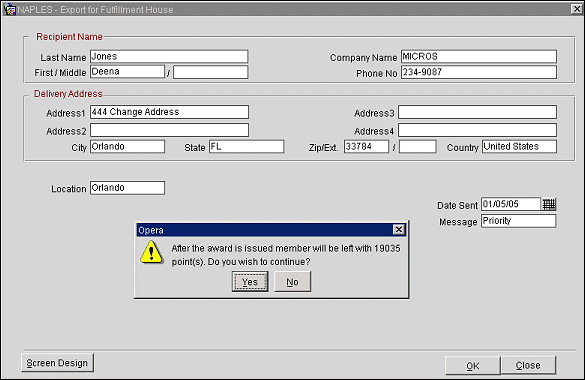The image size is (585, 380).
Task: Confirm with the Yes button
Action: (250, 282)
